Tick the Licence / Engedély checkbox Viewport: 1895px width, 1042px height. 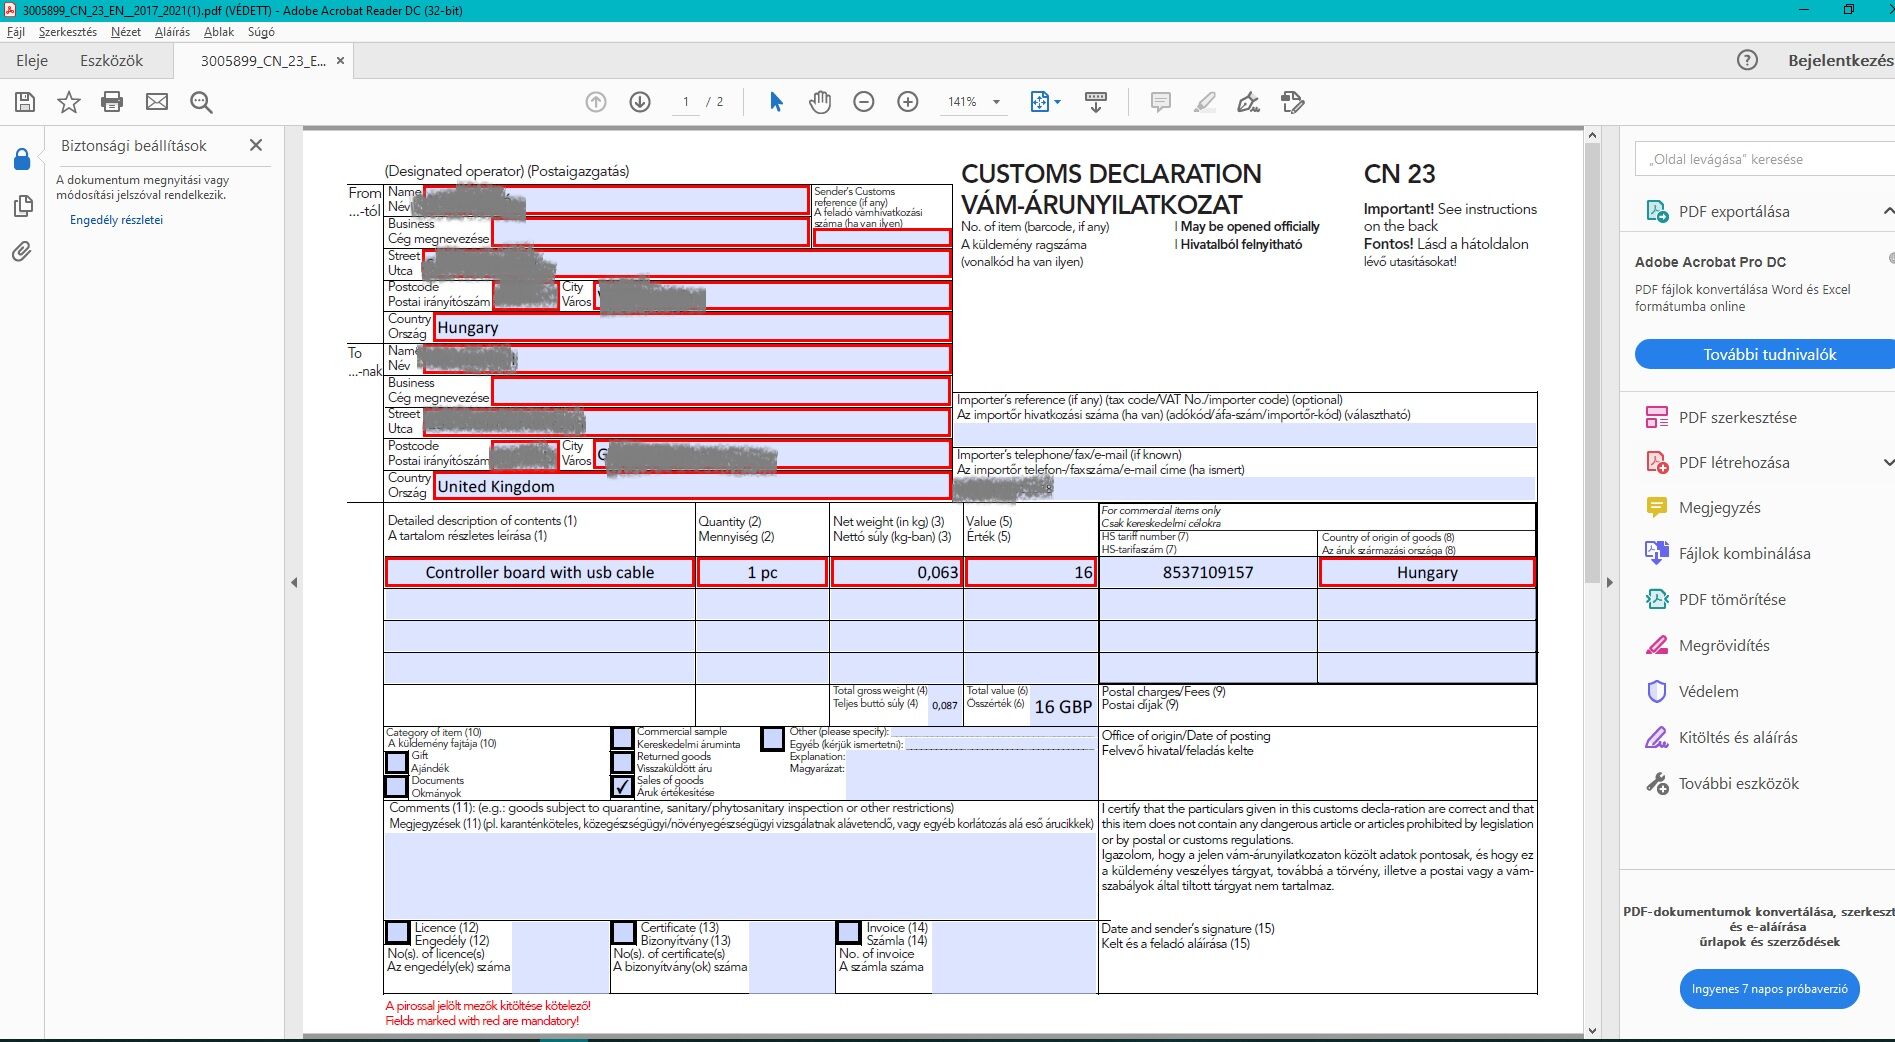tap(398, 932)
